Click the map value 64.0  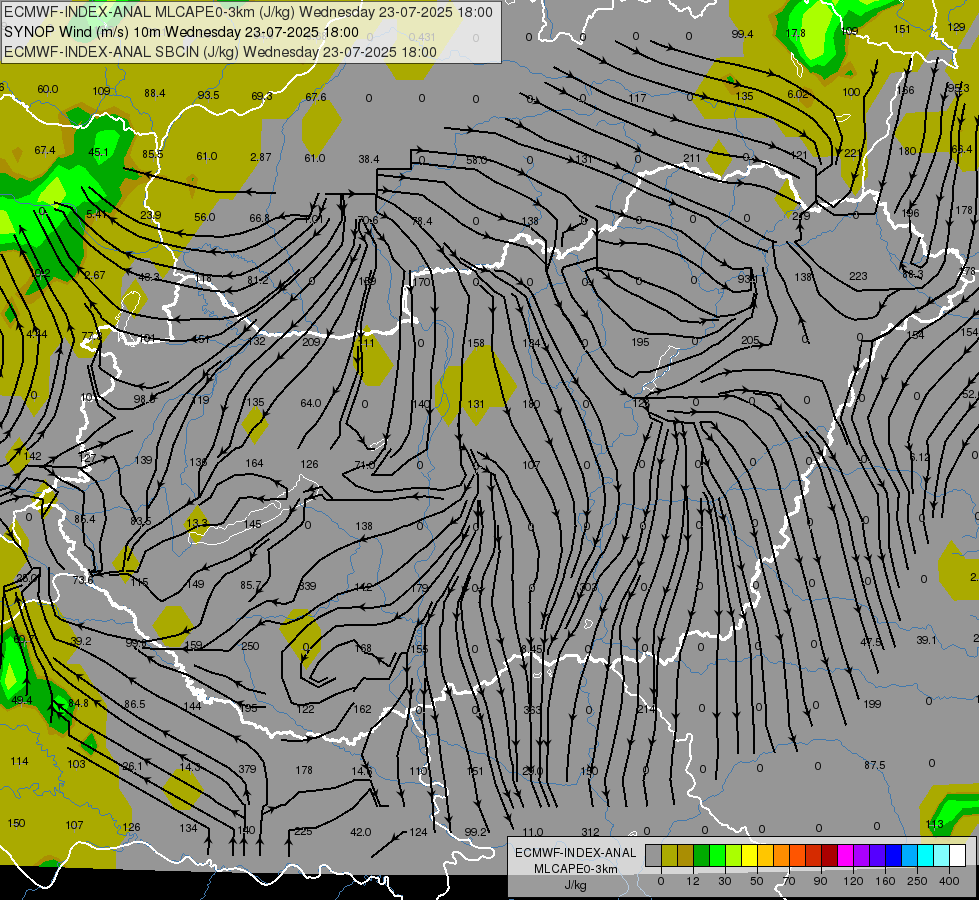pos(310,403)
